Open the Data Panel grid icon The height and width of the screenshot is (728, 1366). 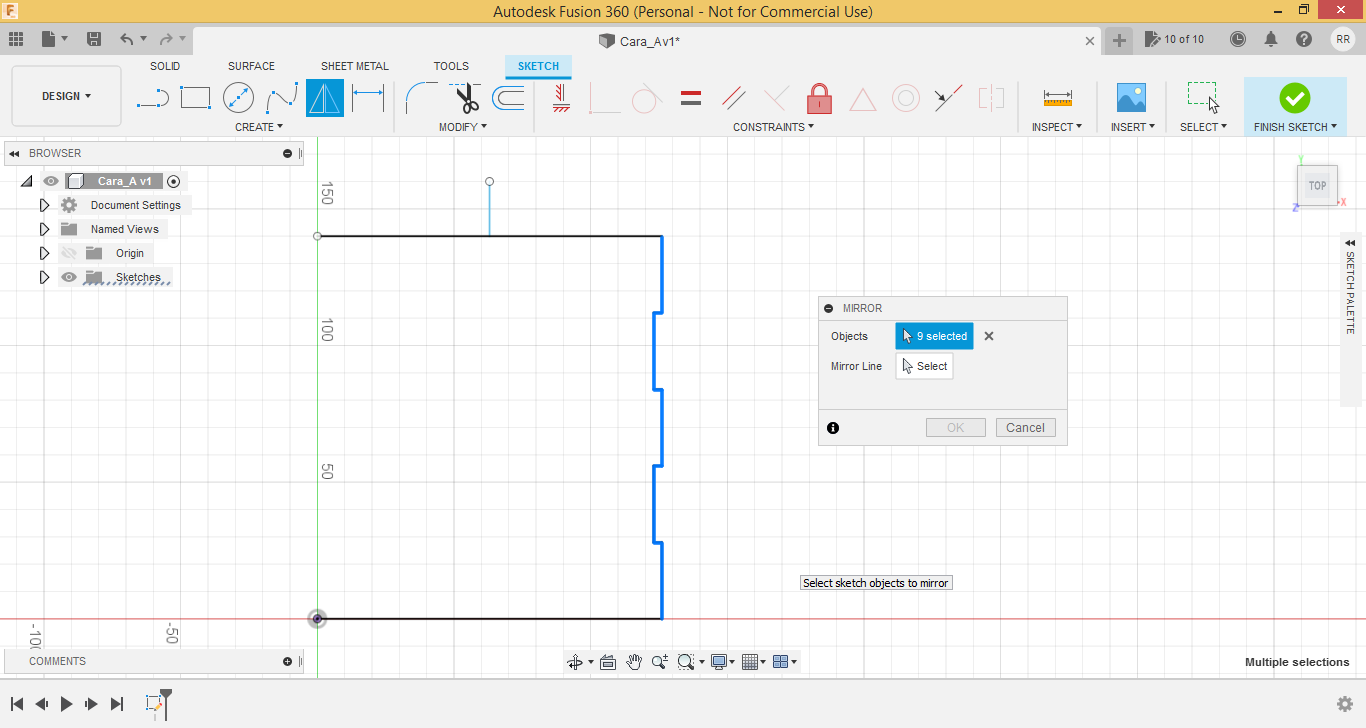tap(16, 39)
